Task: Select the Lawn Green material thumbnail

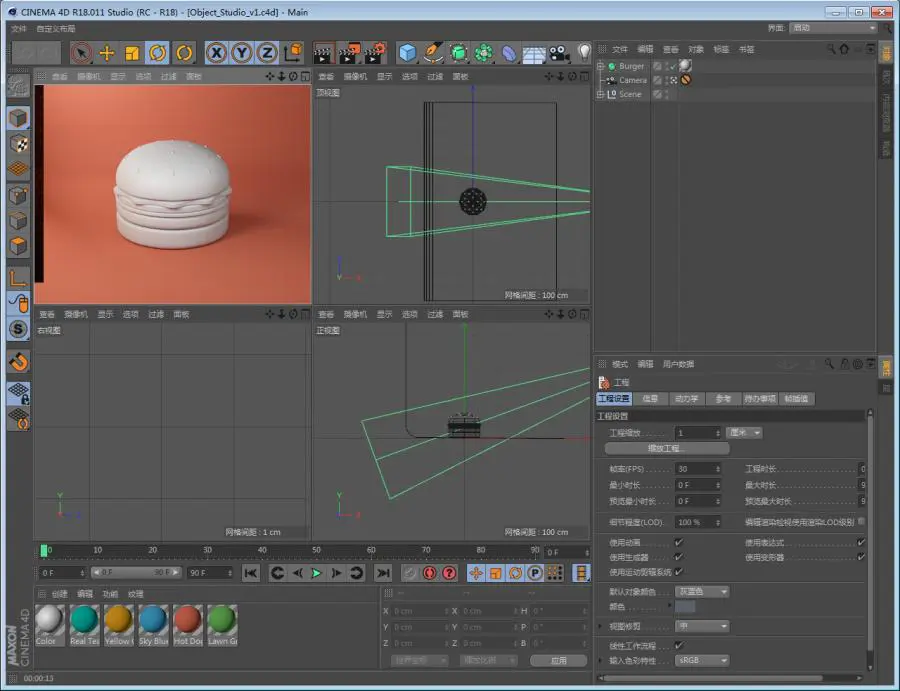Action: (x=222, y=624)
